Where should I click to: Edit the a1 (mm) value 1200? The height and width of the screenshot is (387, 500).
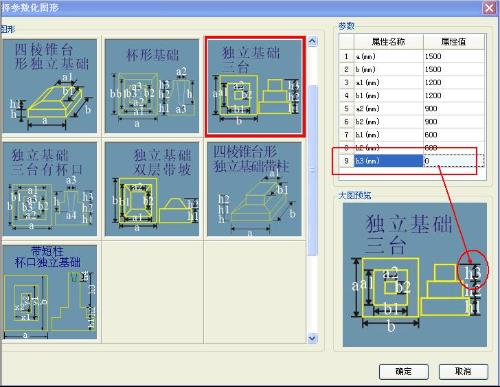(454, 82)
